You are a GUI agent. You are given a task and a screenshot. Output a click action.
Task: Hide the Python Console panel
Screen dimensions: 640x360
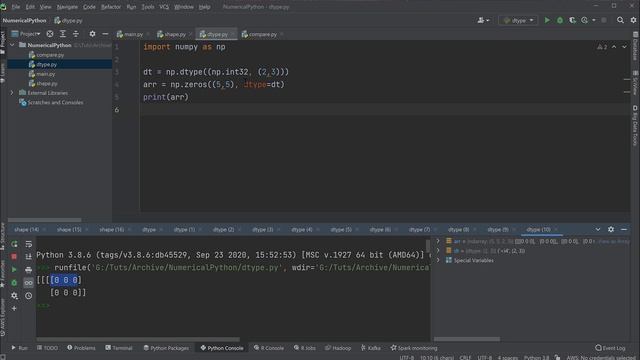[624, 229]
